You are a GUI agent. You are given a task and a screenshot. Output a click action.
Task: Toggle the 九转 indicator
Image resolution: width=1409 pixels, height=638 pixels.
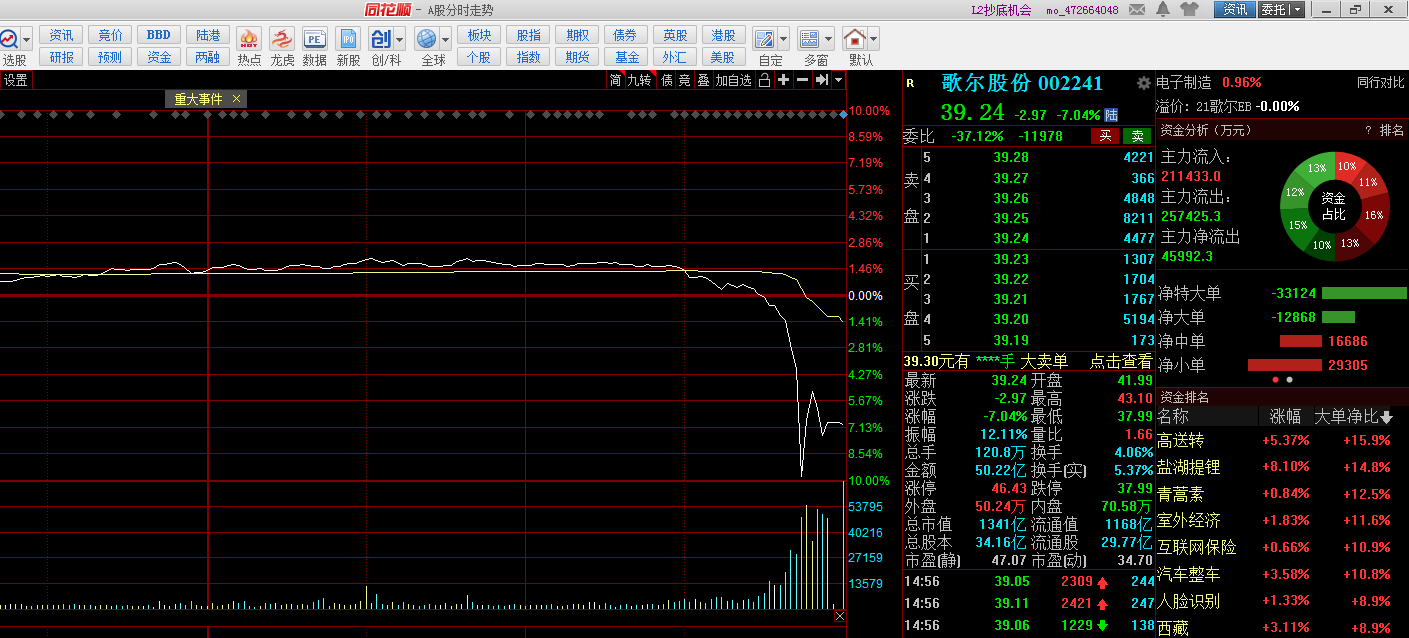(639, 80)
